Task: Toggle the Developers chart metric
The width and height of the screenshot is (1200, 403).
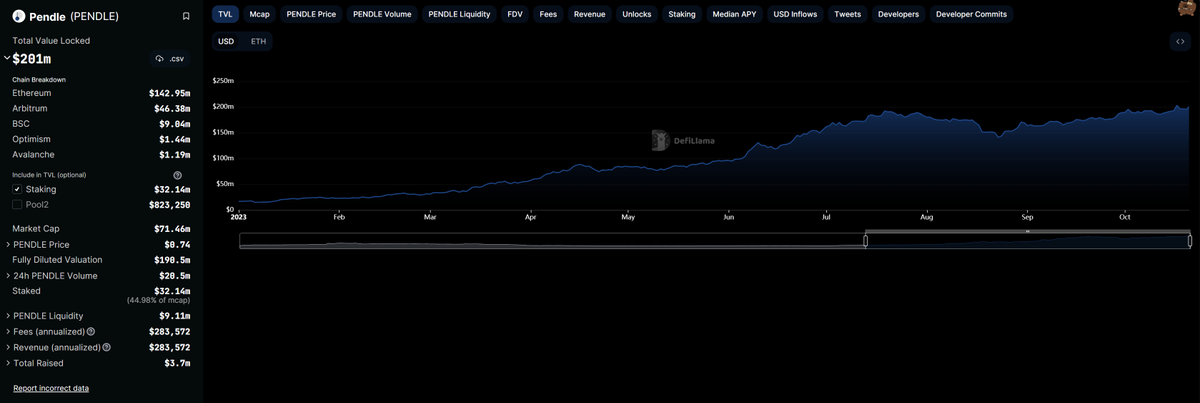Action: coord(898,14)
